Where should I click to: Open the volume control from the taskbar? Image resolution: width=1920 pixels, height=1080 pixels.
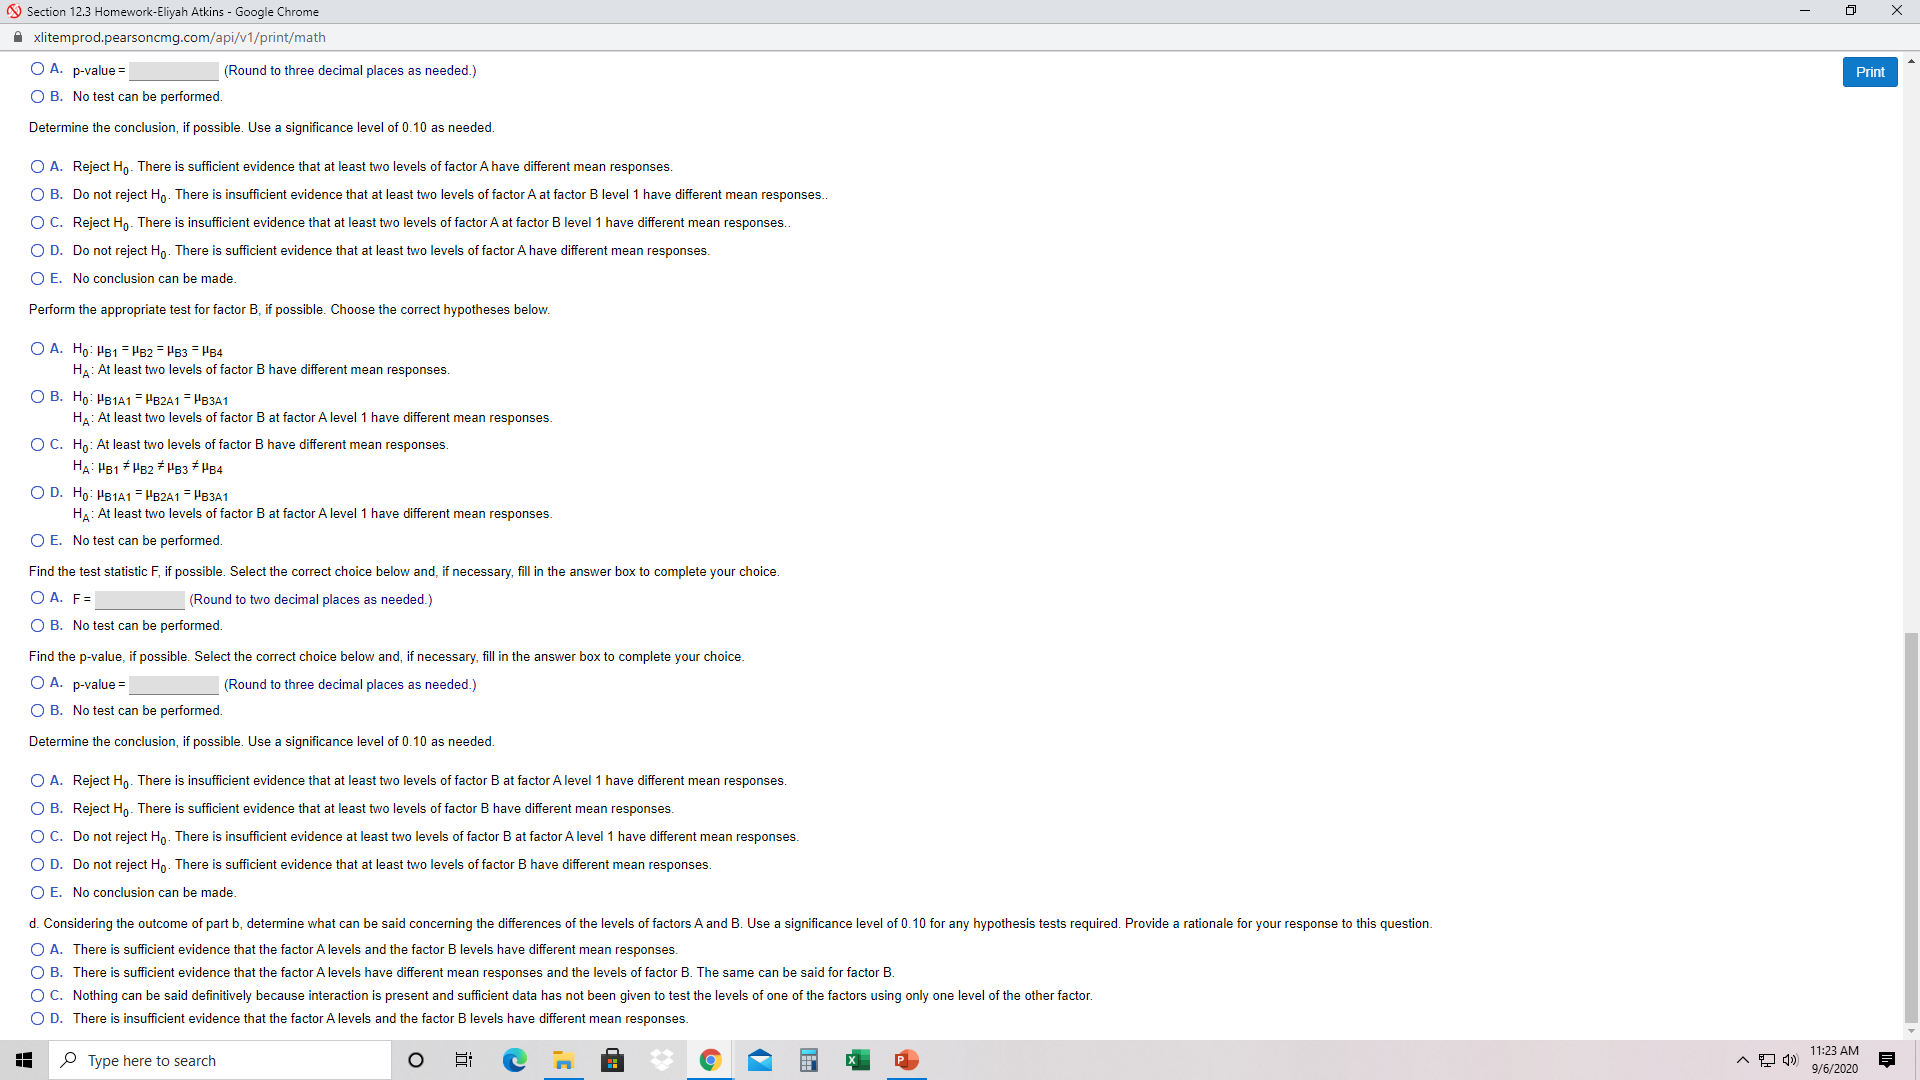point(1790,1059)
